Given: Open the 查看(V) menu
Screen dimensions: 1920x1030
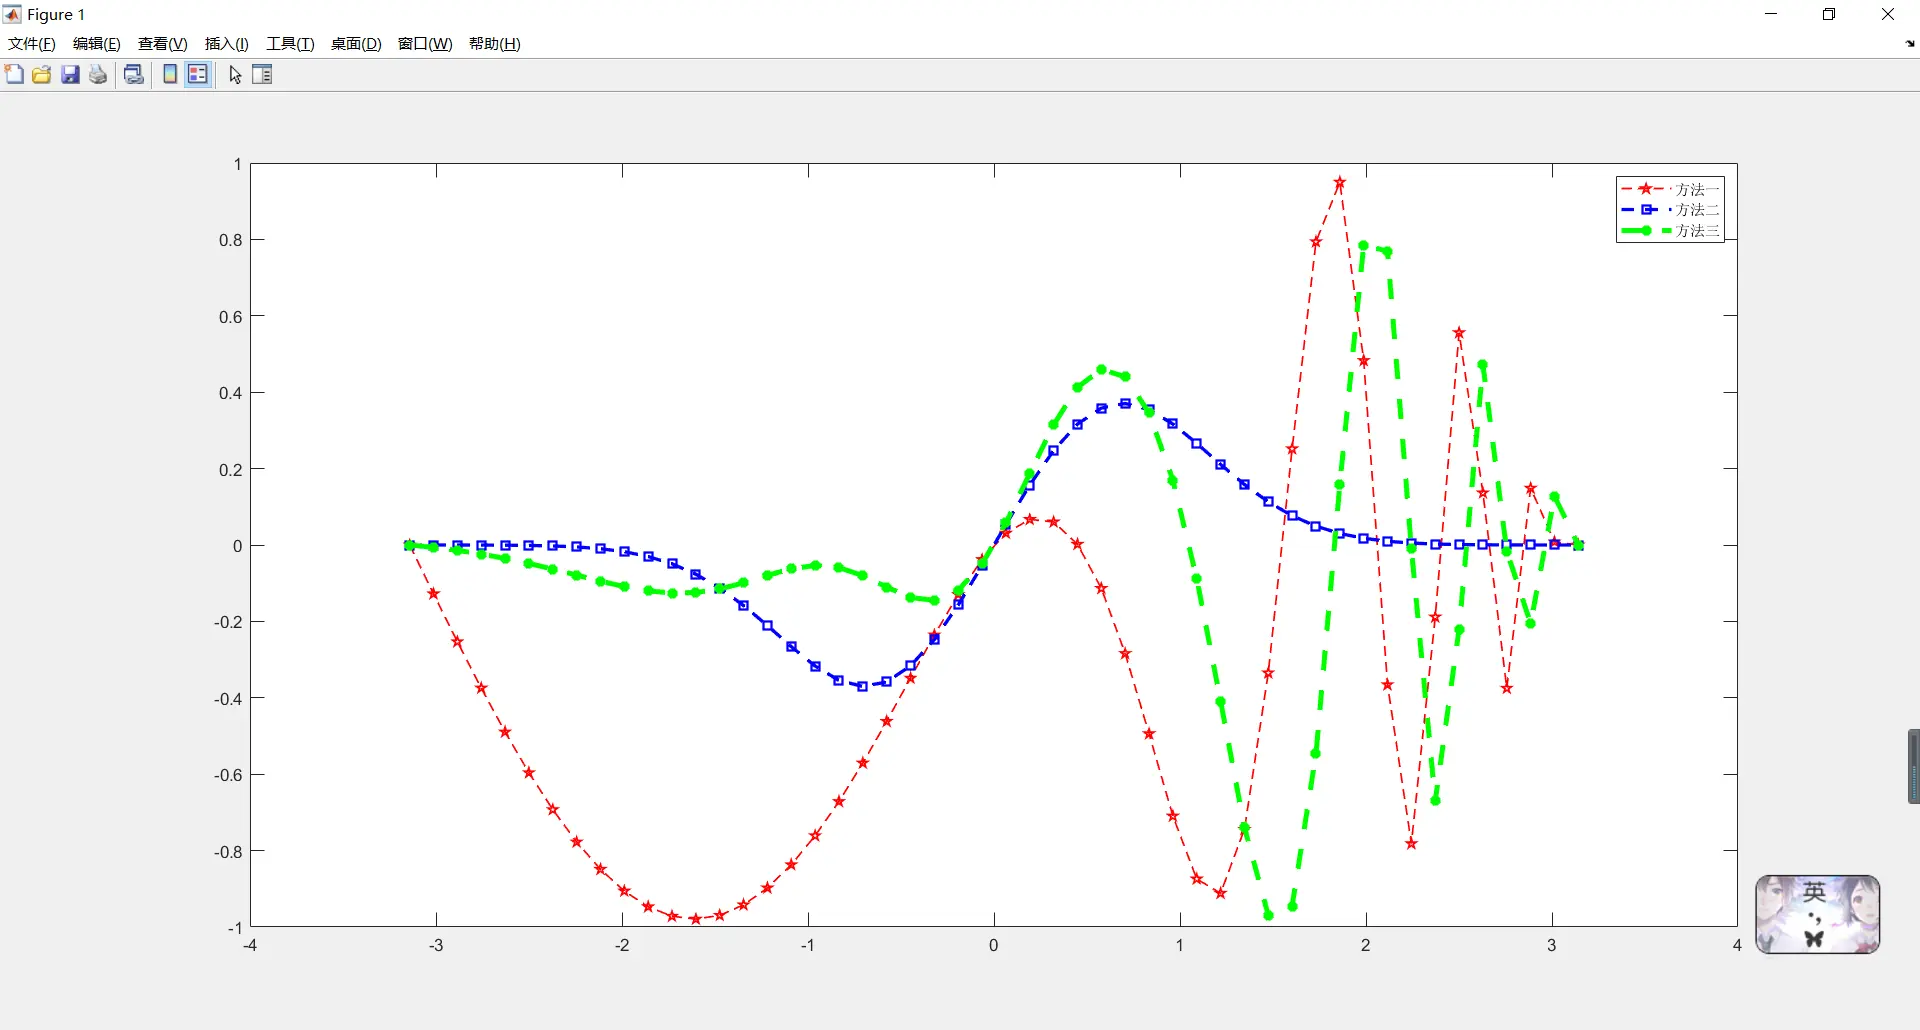Looking at the screenshot, I should tap(163, 44).
